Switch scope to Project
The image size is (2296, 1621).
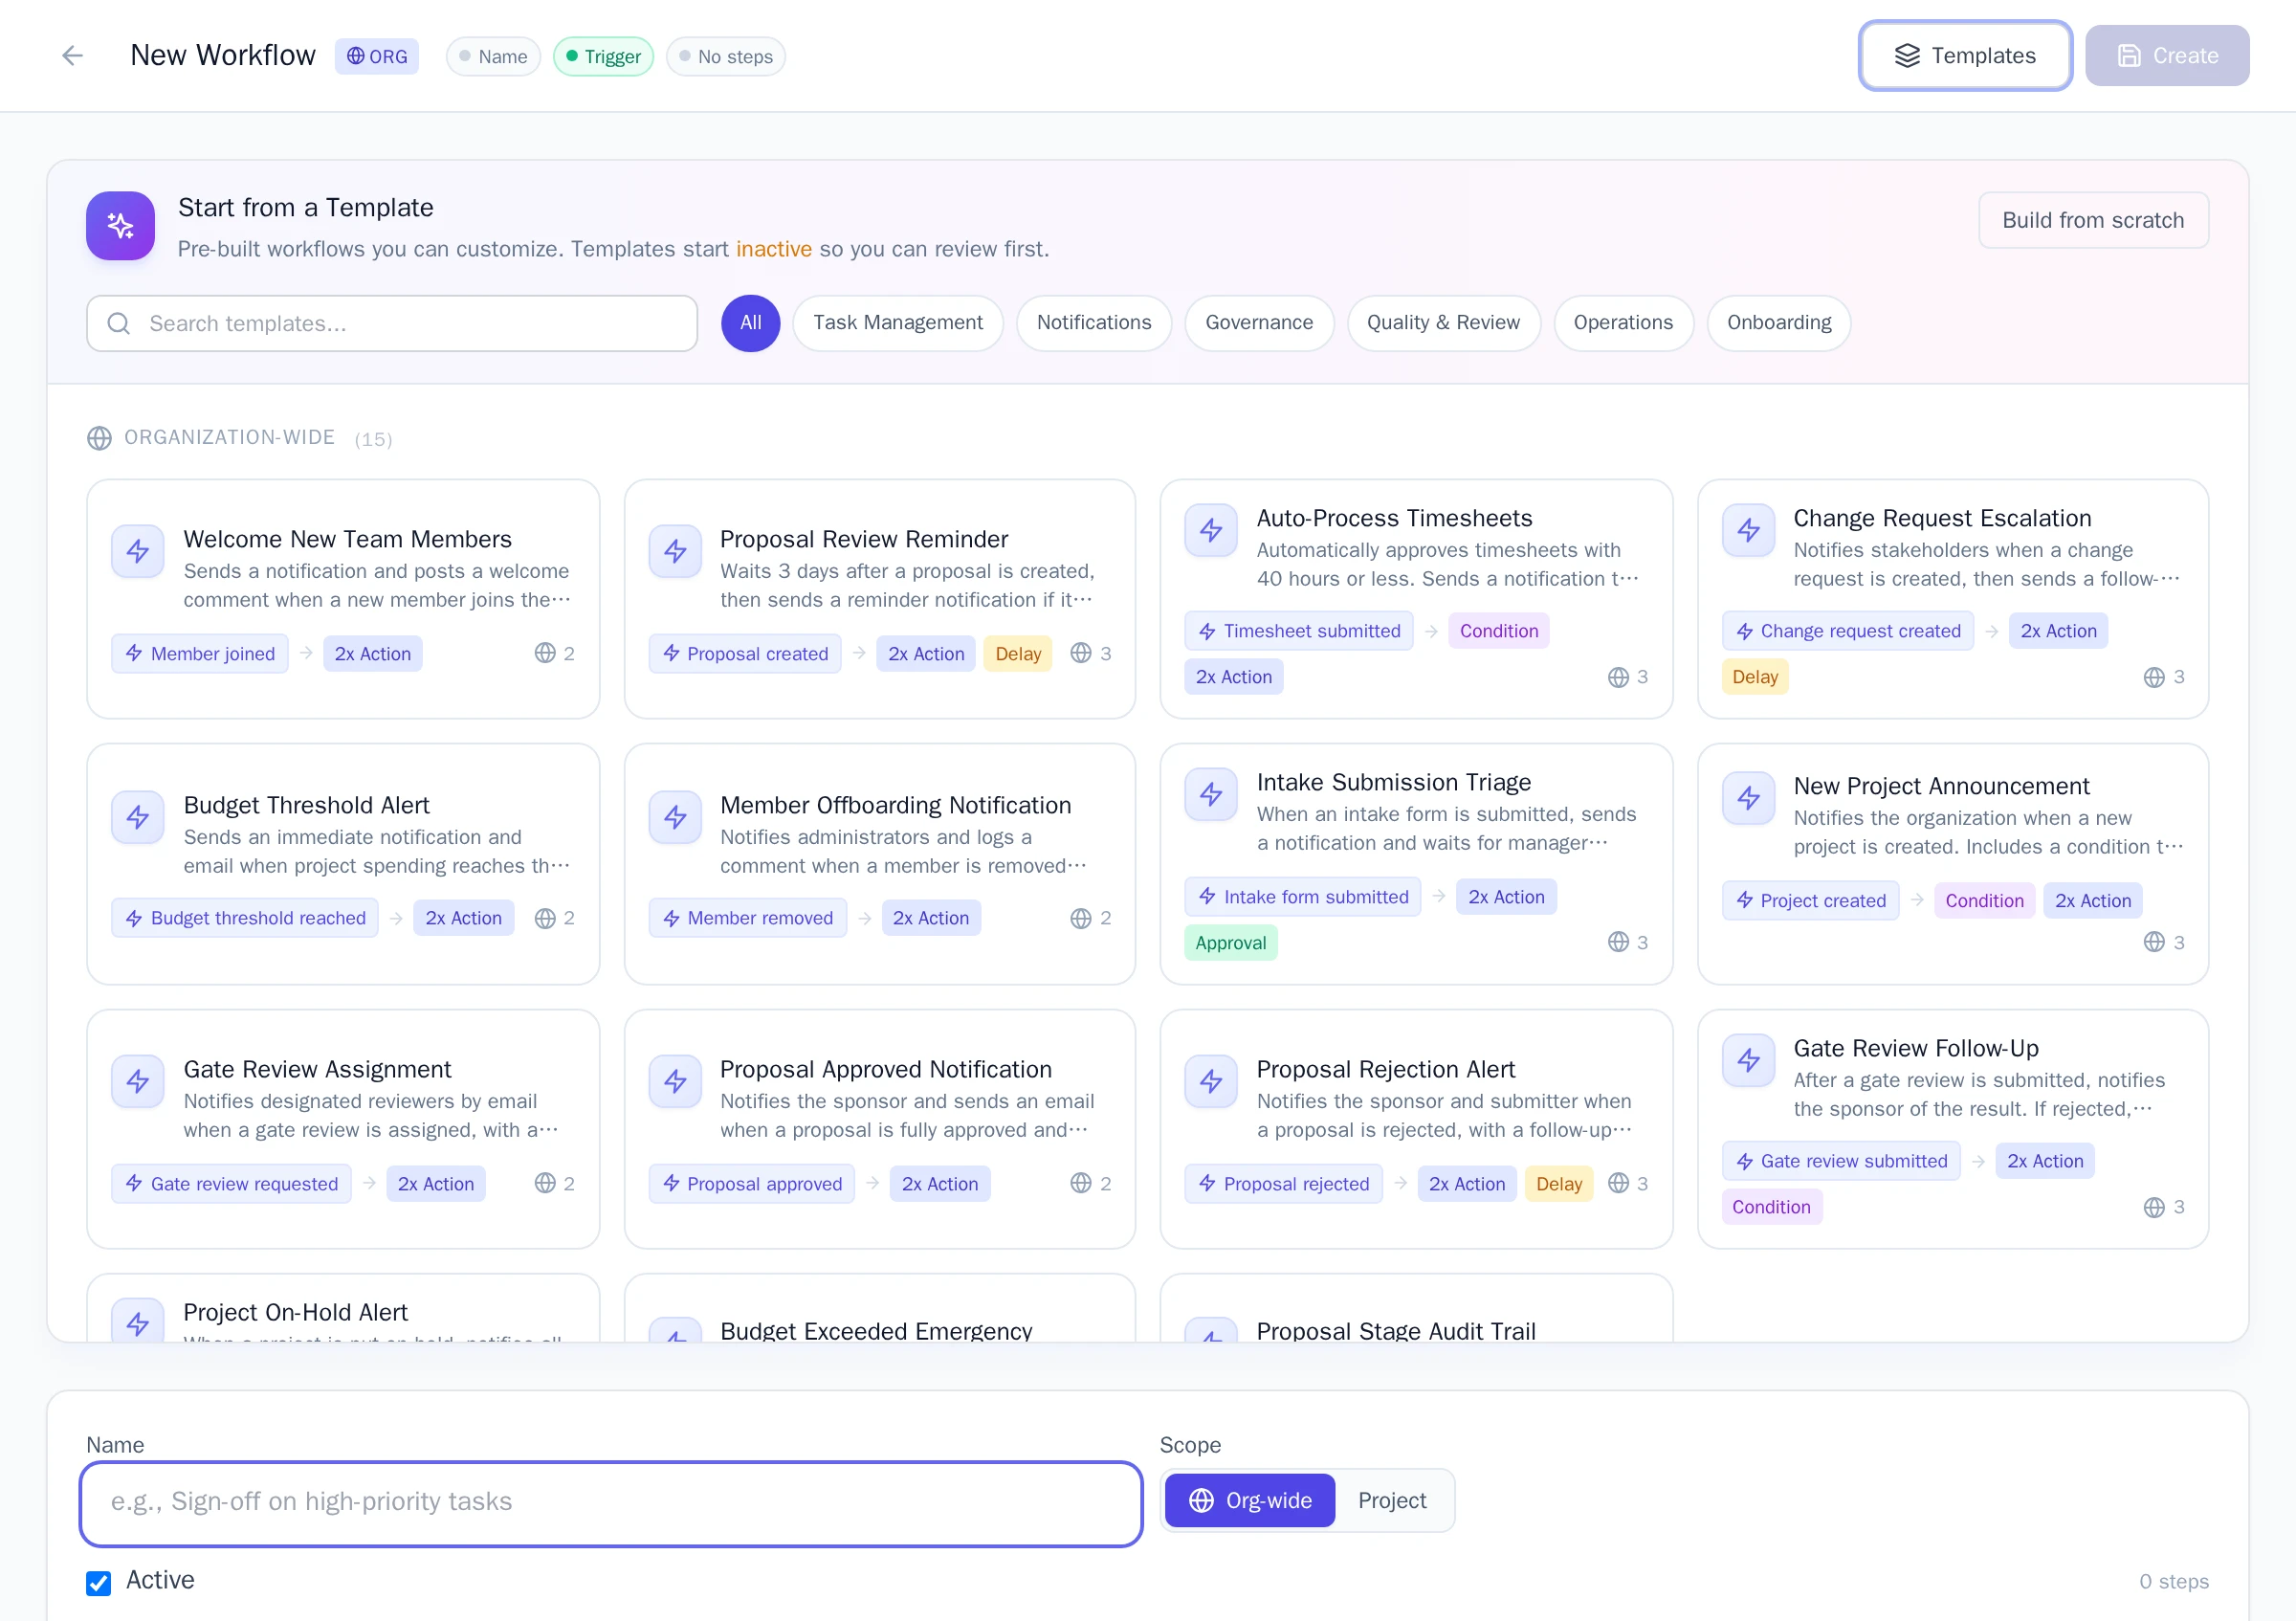(x=1392, y=1500)
